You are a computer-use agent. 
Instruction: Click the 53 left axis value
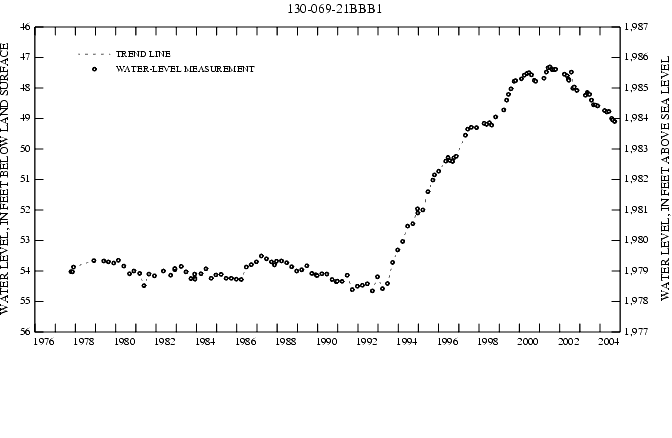tap(25, 240)
